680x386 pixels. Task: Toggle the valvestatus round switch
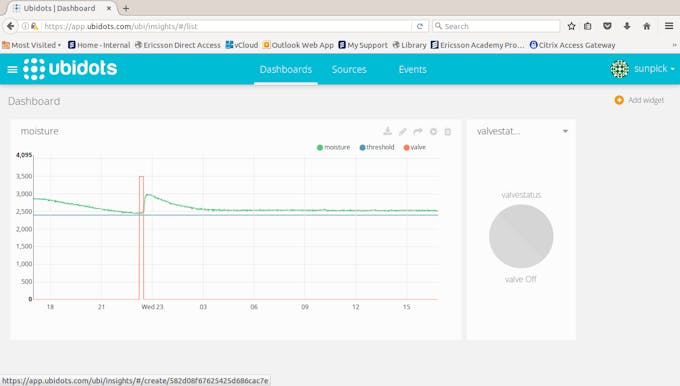[x=521, y=236]
